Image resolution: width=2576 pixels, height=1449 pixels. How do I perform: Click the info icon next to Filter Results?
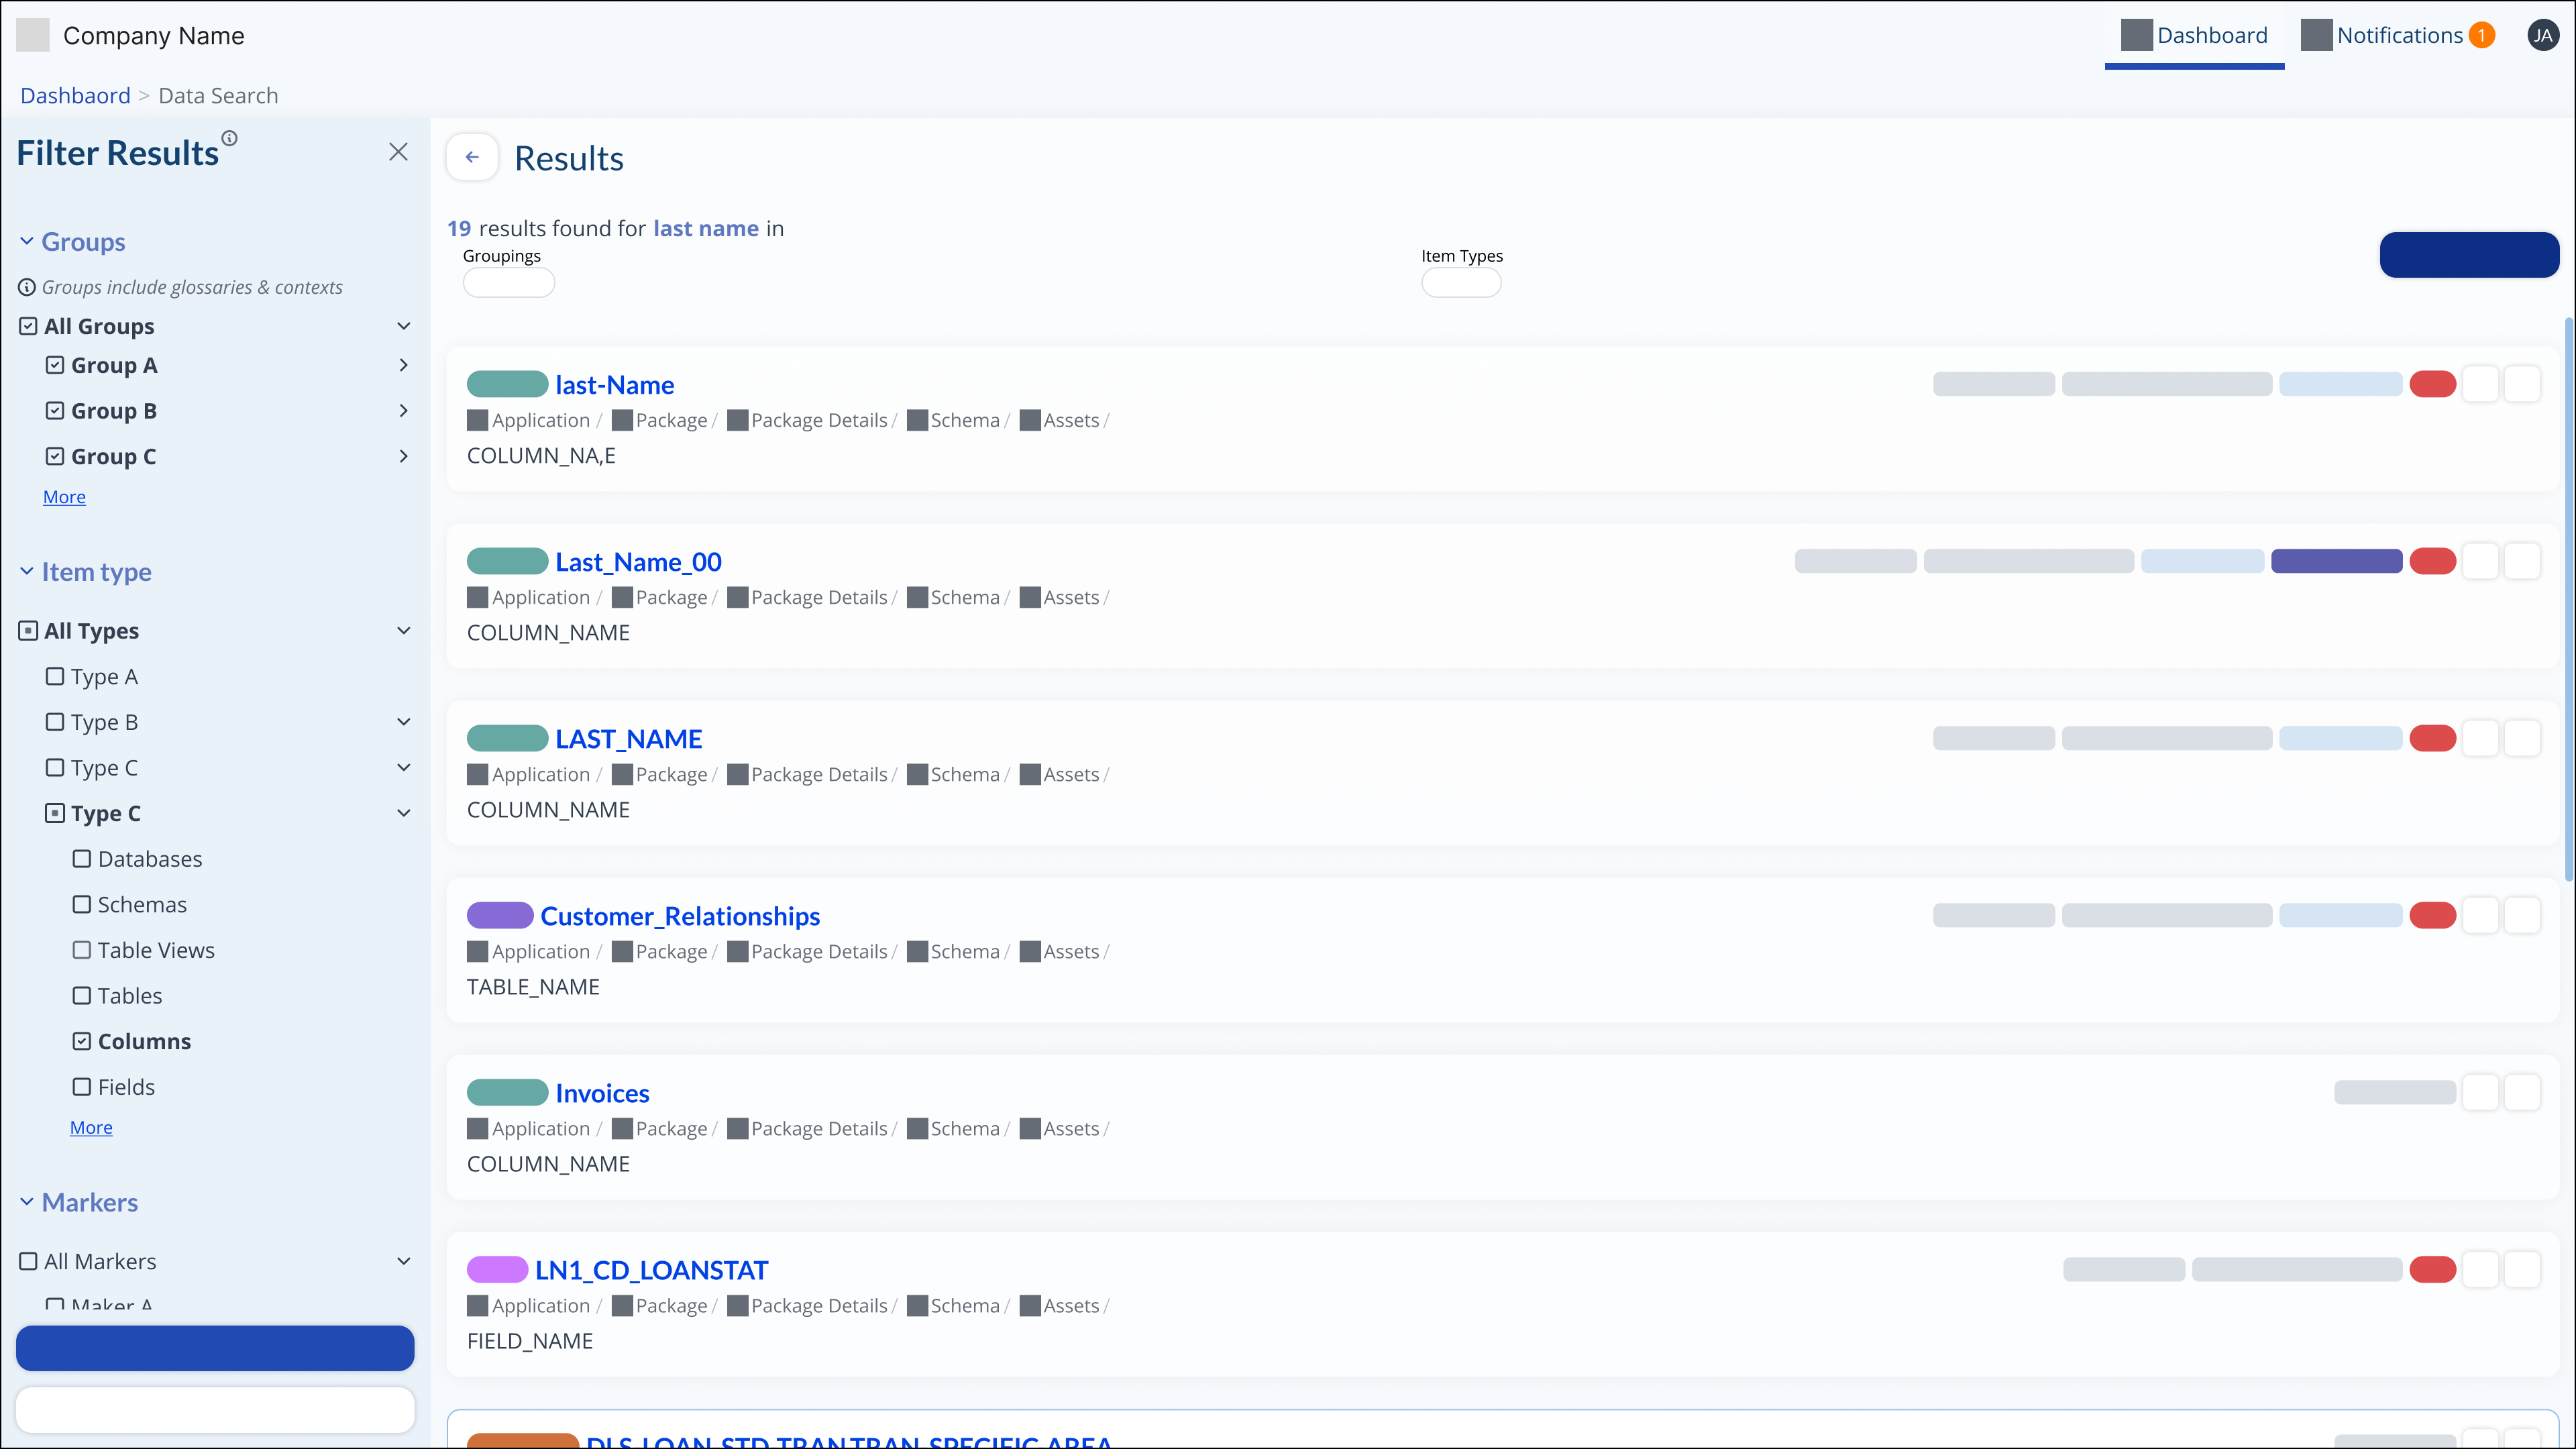(x=229, y=138)
